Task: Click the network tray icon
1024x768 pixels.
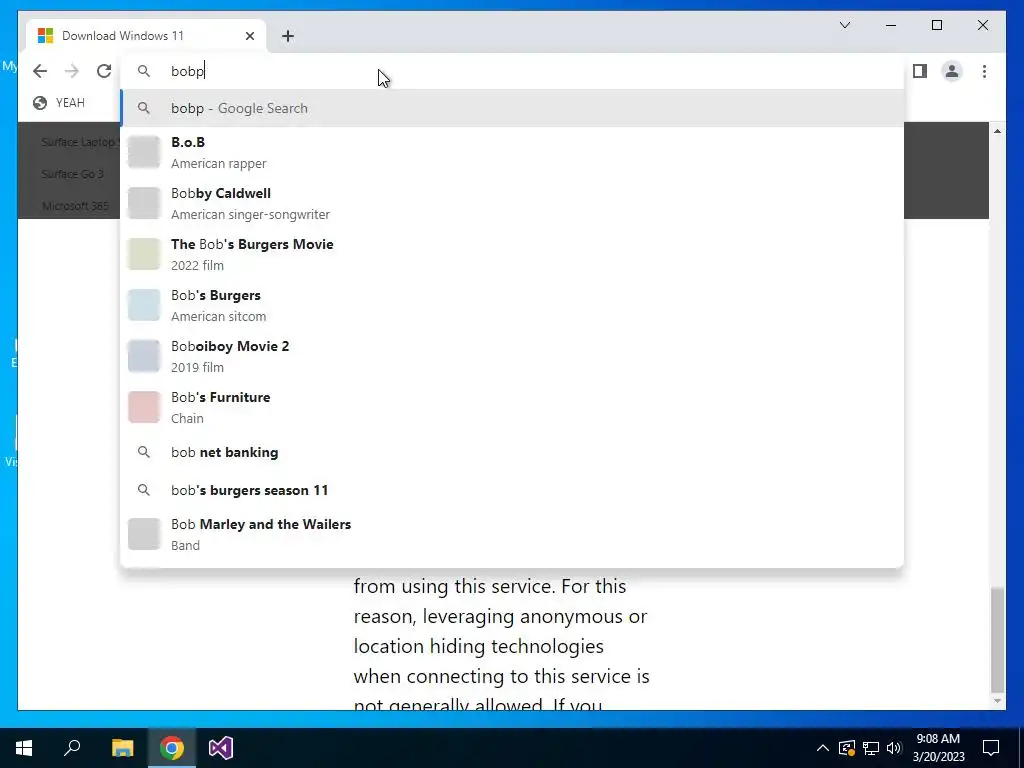Action: pyautogui.click(x=871, y=748)
